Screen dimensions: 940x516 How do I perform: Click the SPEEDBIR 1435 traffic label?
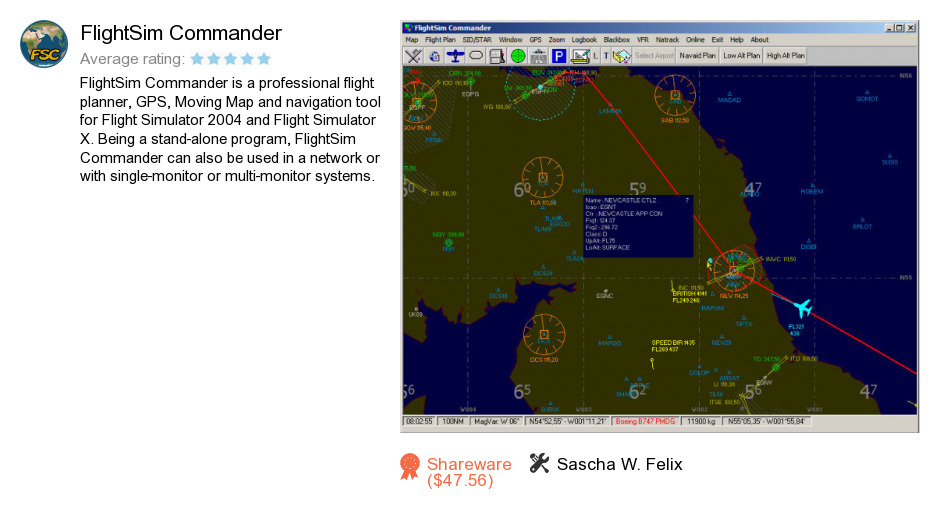673,346
